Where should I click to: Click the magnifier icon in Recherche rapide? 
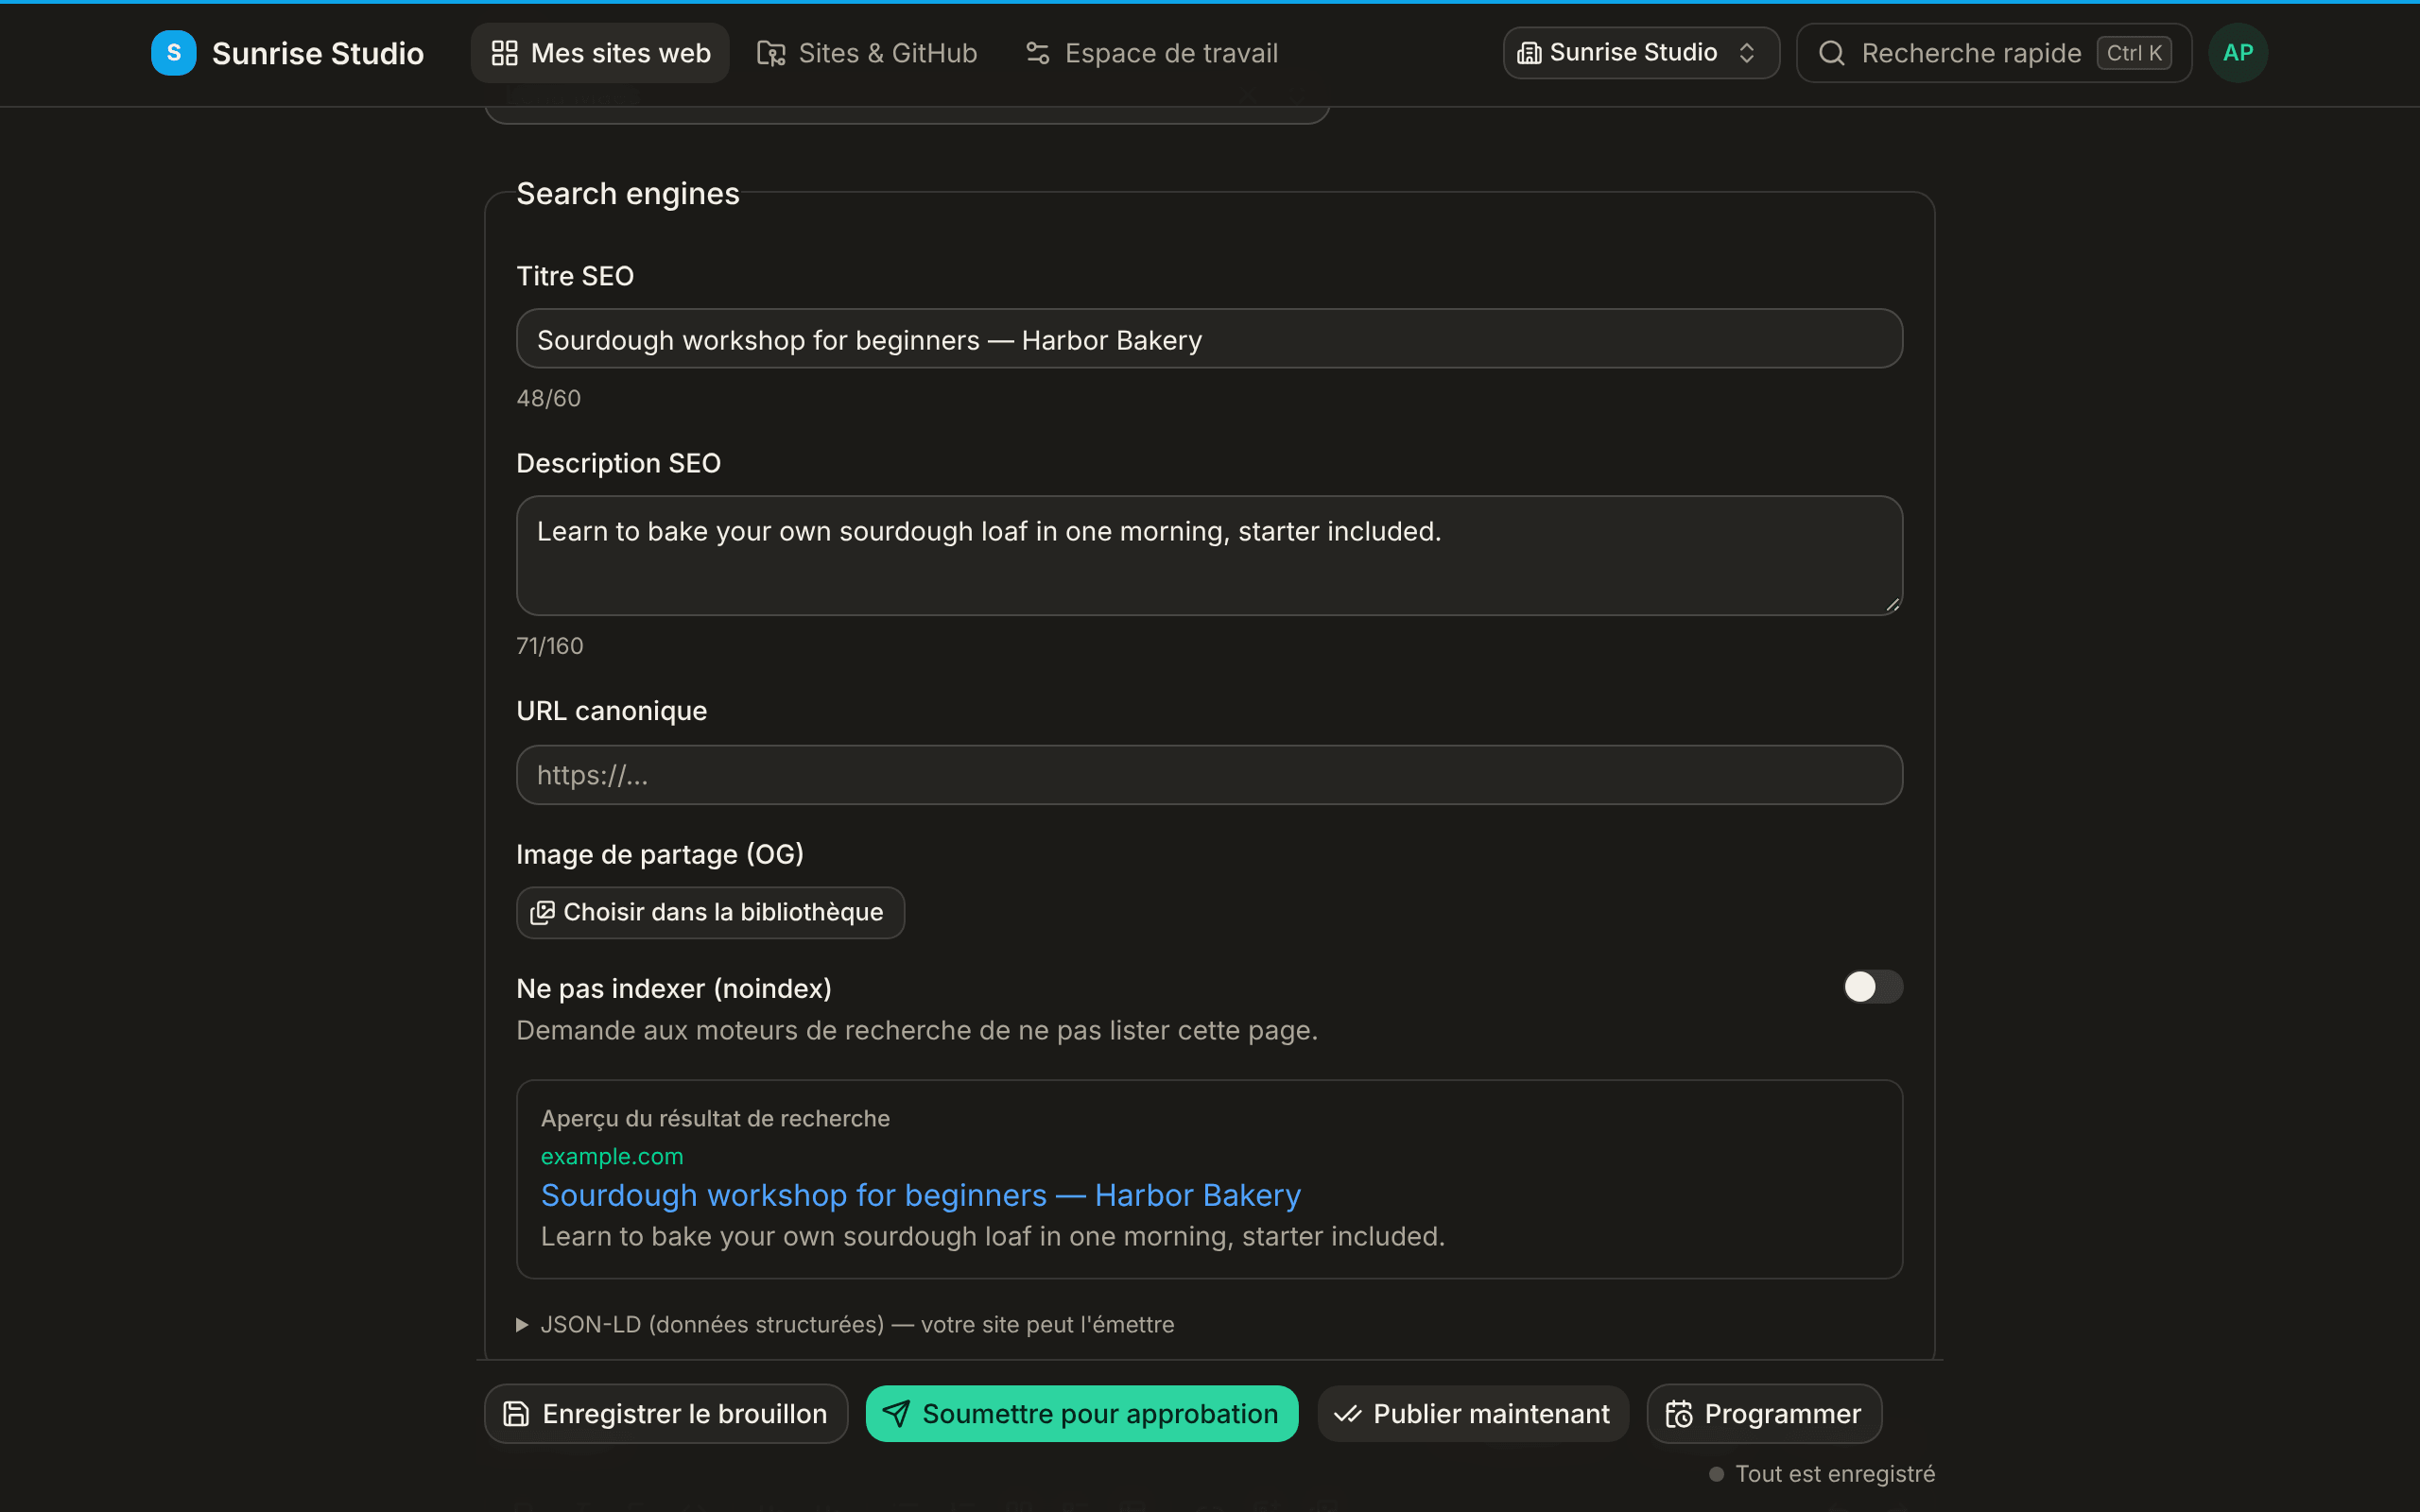(1831, 53)
